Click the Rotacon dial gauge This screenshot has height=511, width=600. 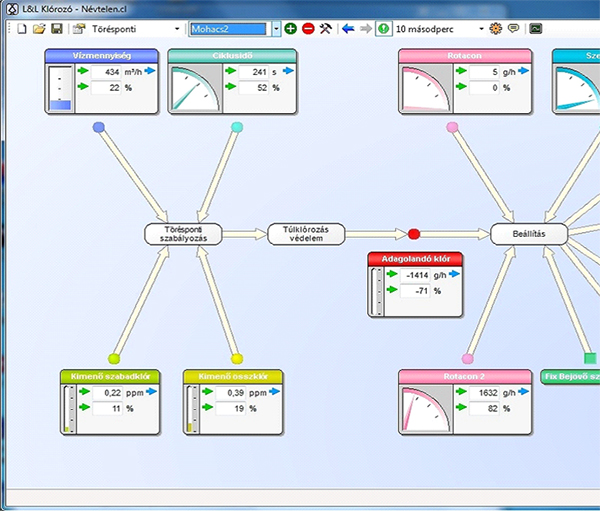pyautogui.click(x=426, y=88)
